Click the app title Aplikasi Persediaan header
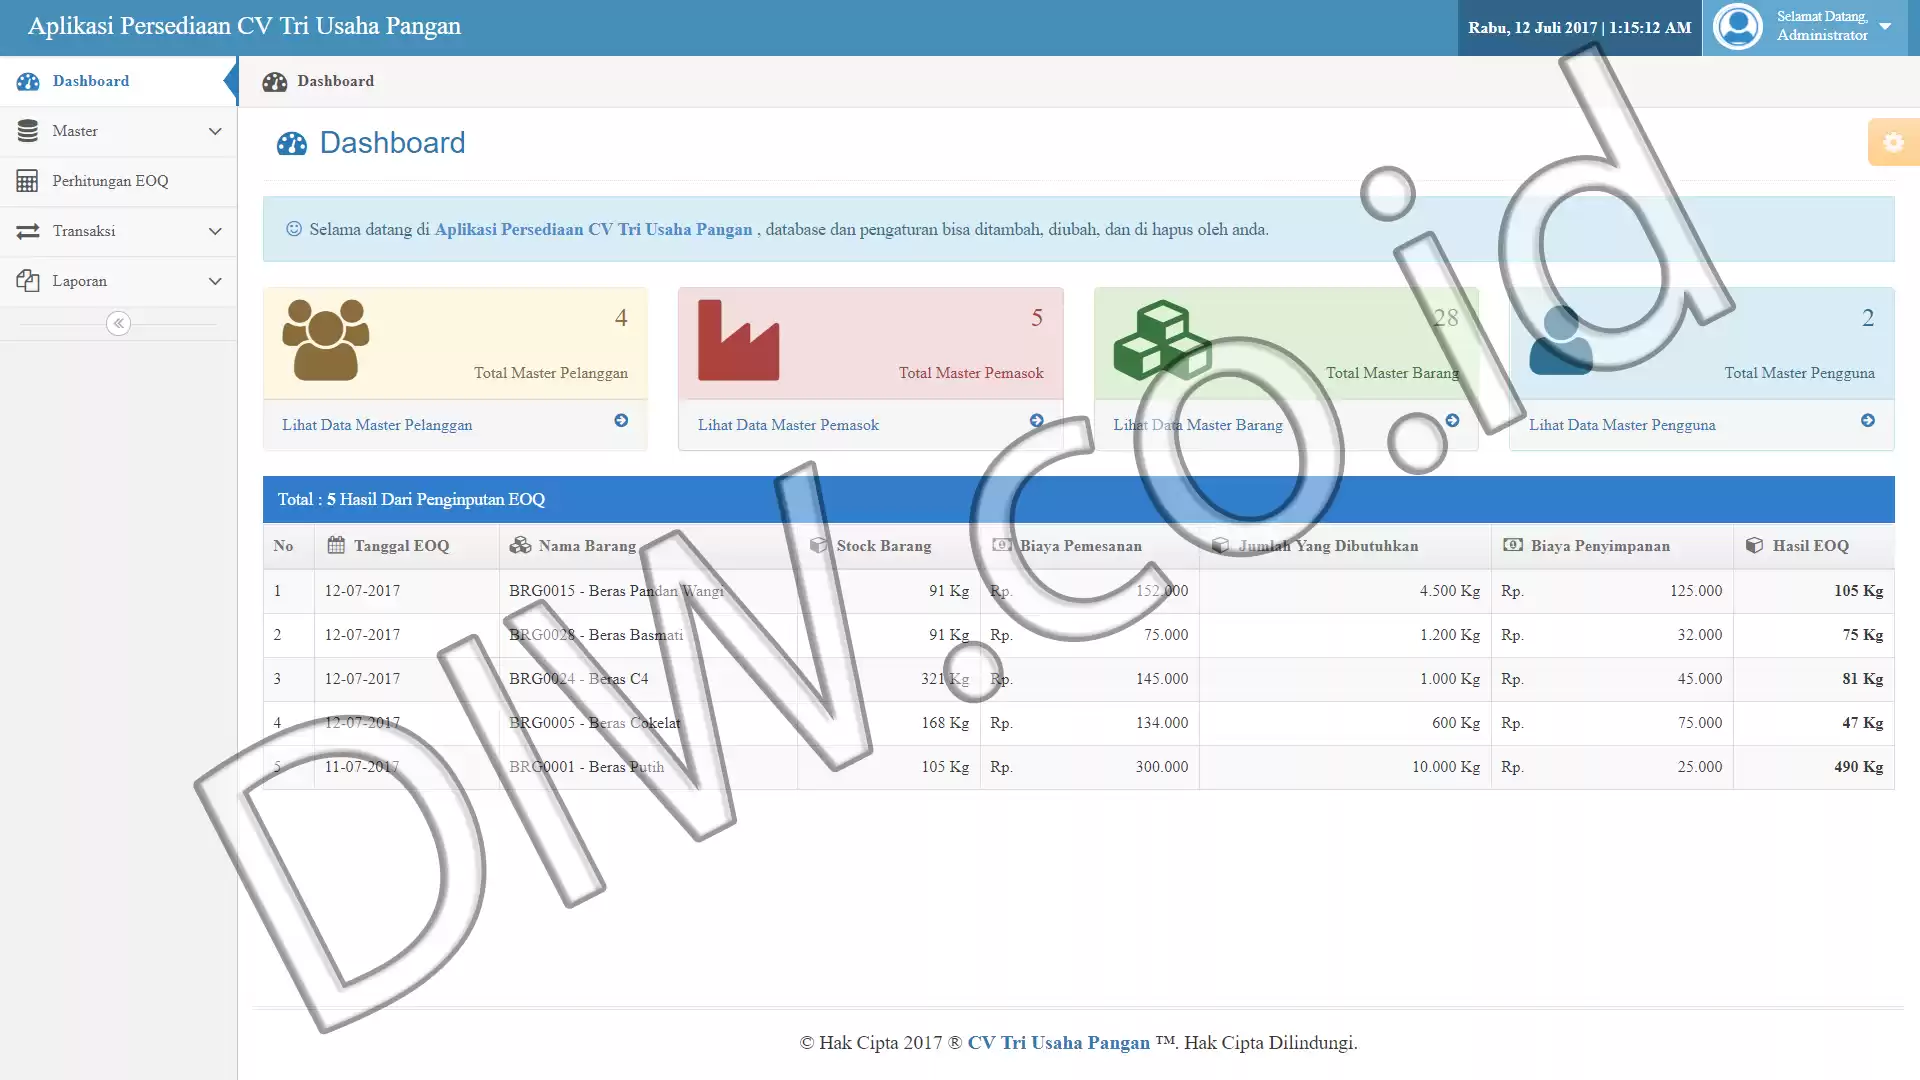 tap(244, 27)
